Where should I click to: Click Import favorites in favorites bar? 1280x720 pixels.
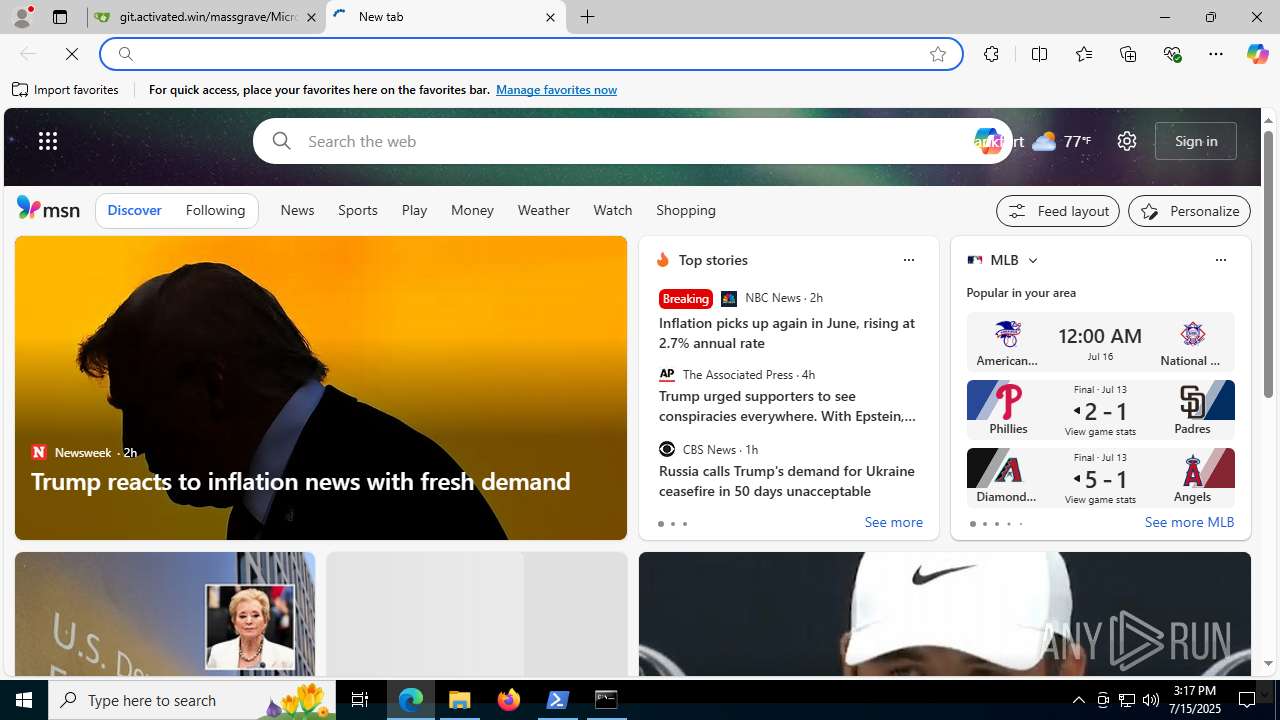[66, 90]
